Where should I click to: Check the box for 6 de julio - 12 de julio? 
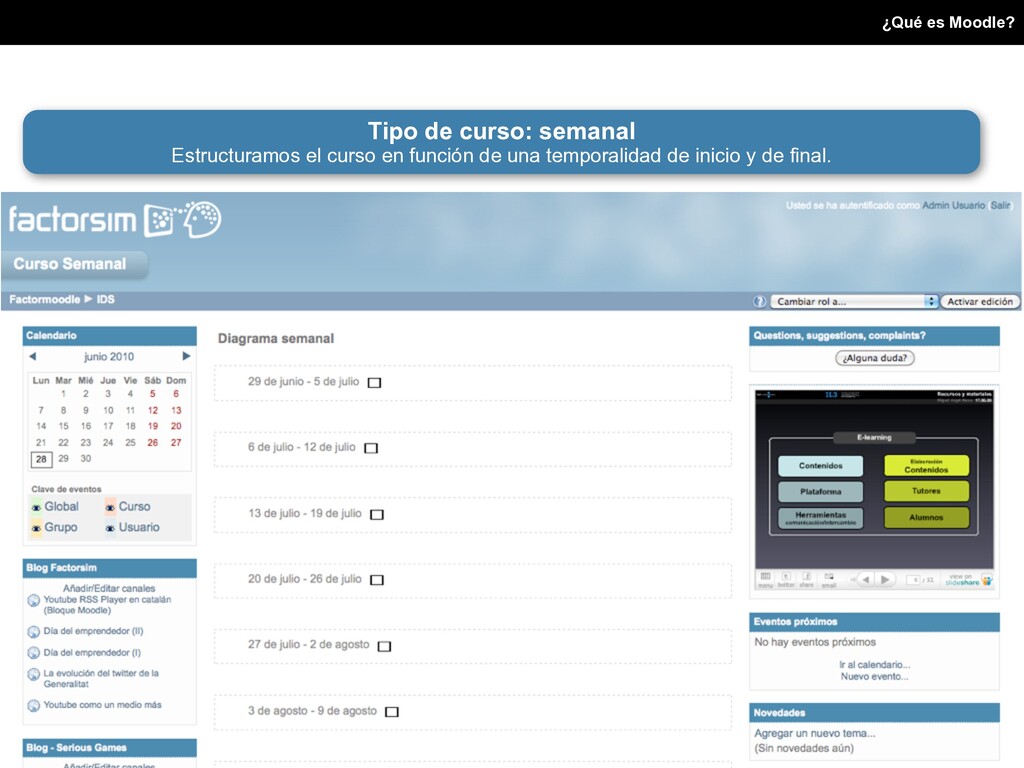point(371,448)
